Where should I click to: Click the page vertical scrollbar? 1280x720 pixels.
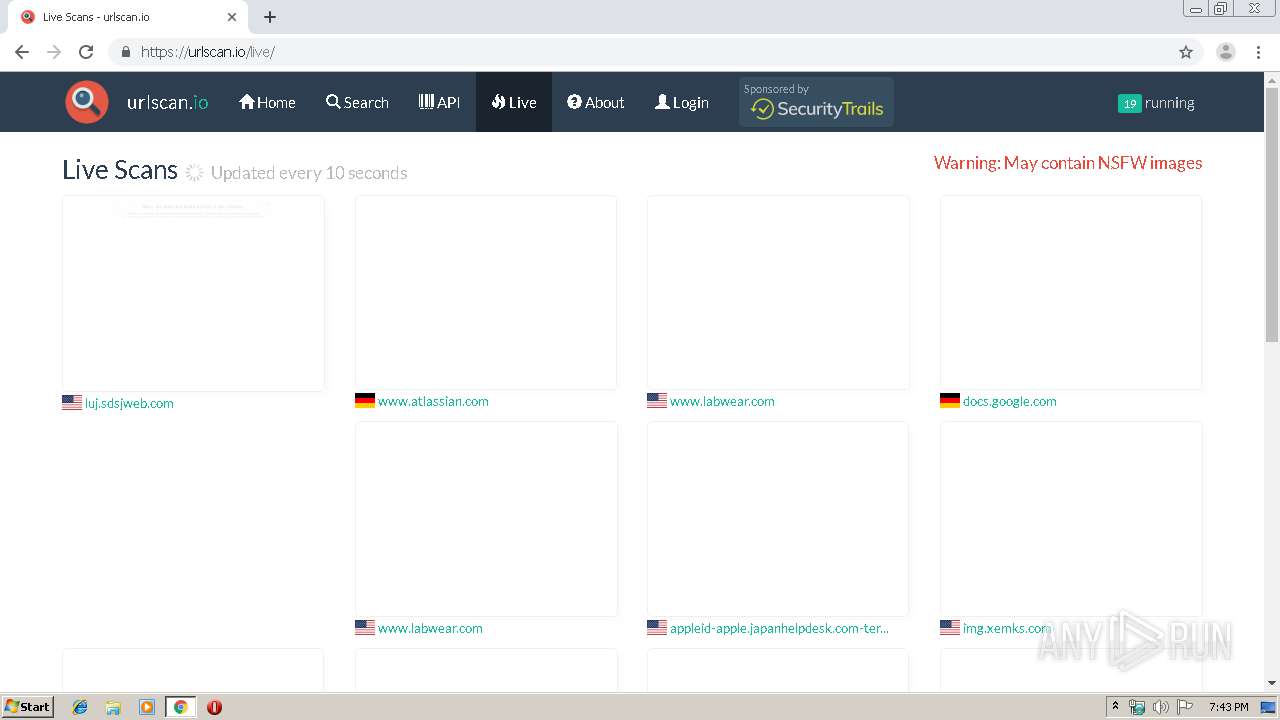(x=1272, y=215)
